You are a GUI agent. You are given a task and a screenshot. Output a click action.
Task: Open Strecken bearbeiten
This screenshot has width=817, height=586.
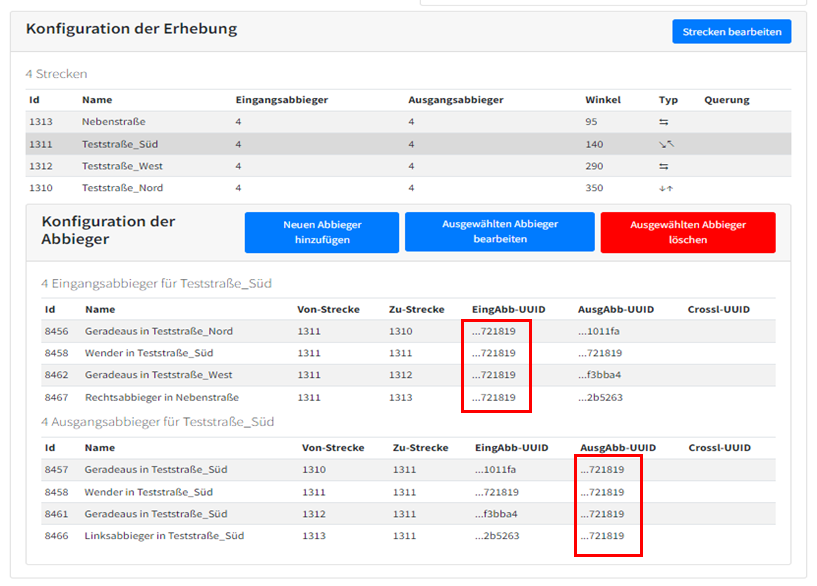coord(732,32)
